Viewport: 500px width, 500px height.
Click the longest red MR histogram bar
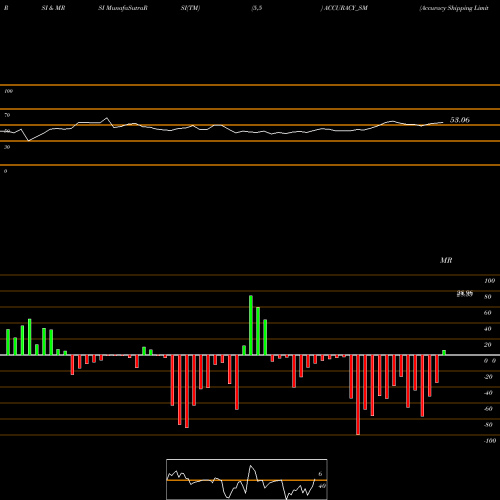pos(358,395)
